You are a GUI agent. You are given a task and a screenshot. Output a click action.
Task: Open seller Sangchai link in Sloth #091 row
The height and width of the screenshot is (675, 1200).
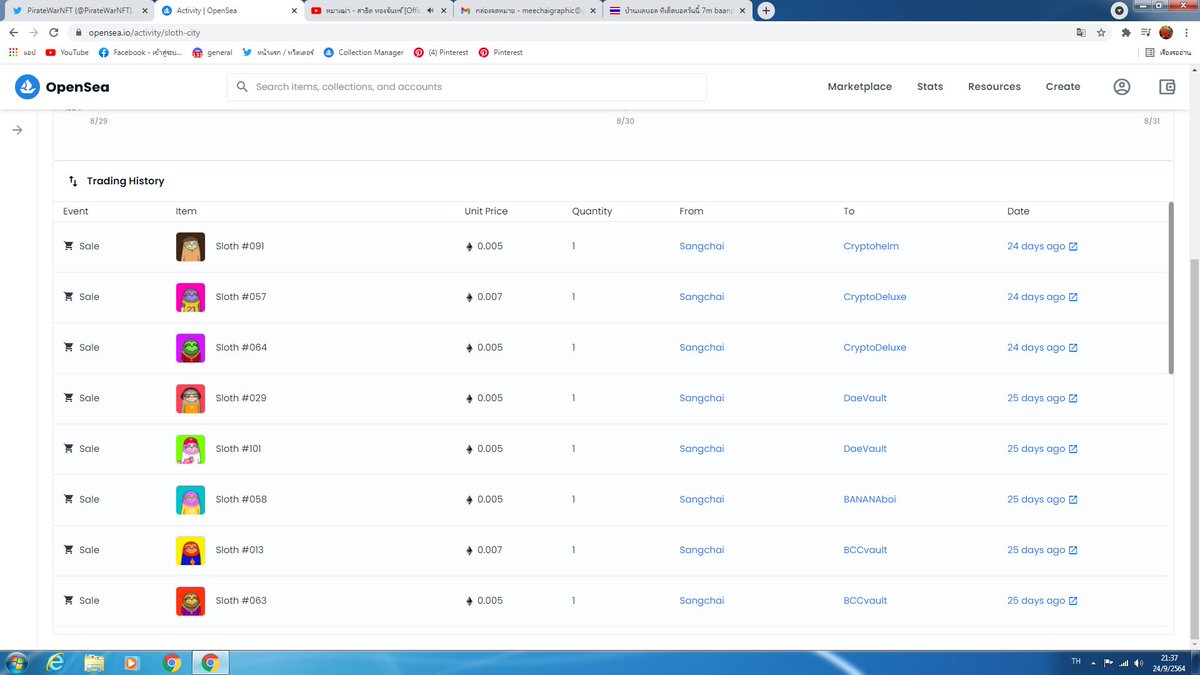click(701, 246)
